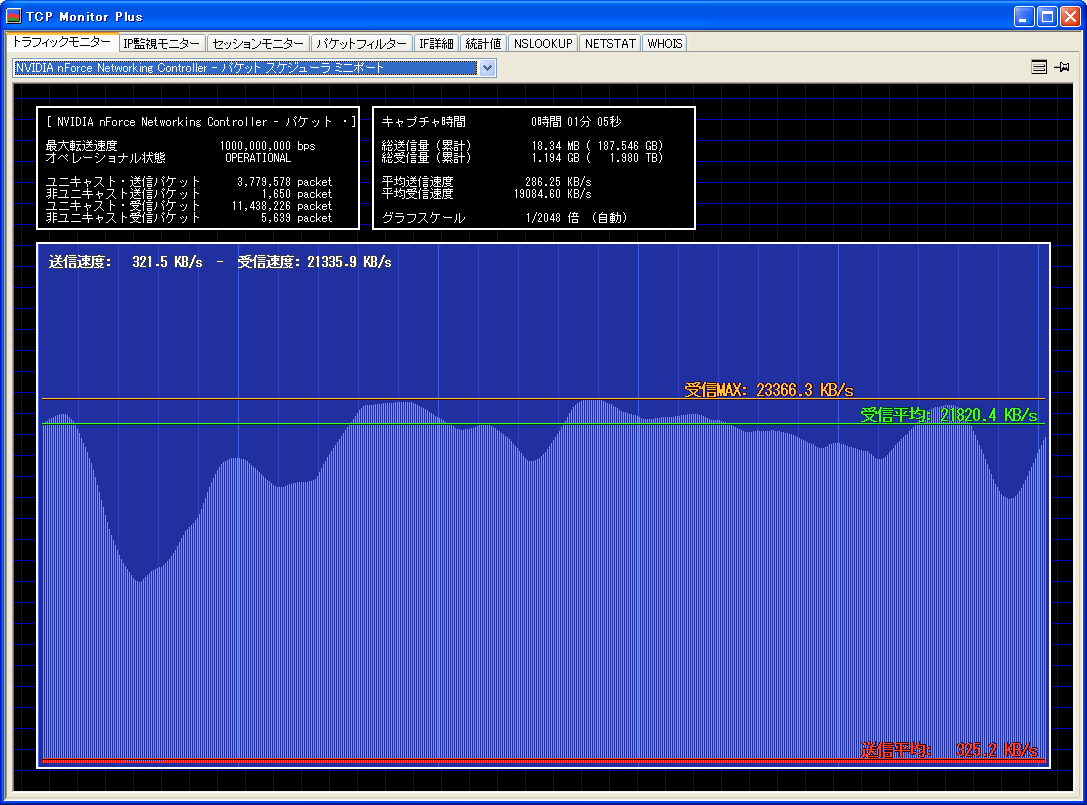Click the list/menu icon beside the pin

click(x=1039, y=68)
